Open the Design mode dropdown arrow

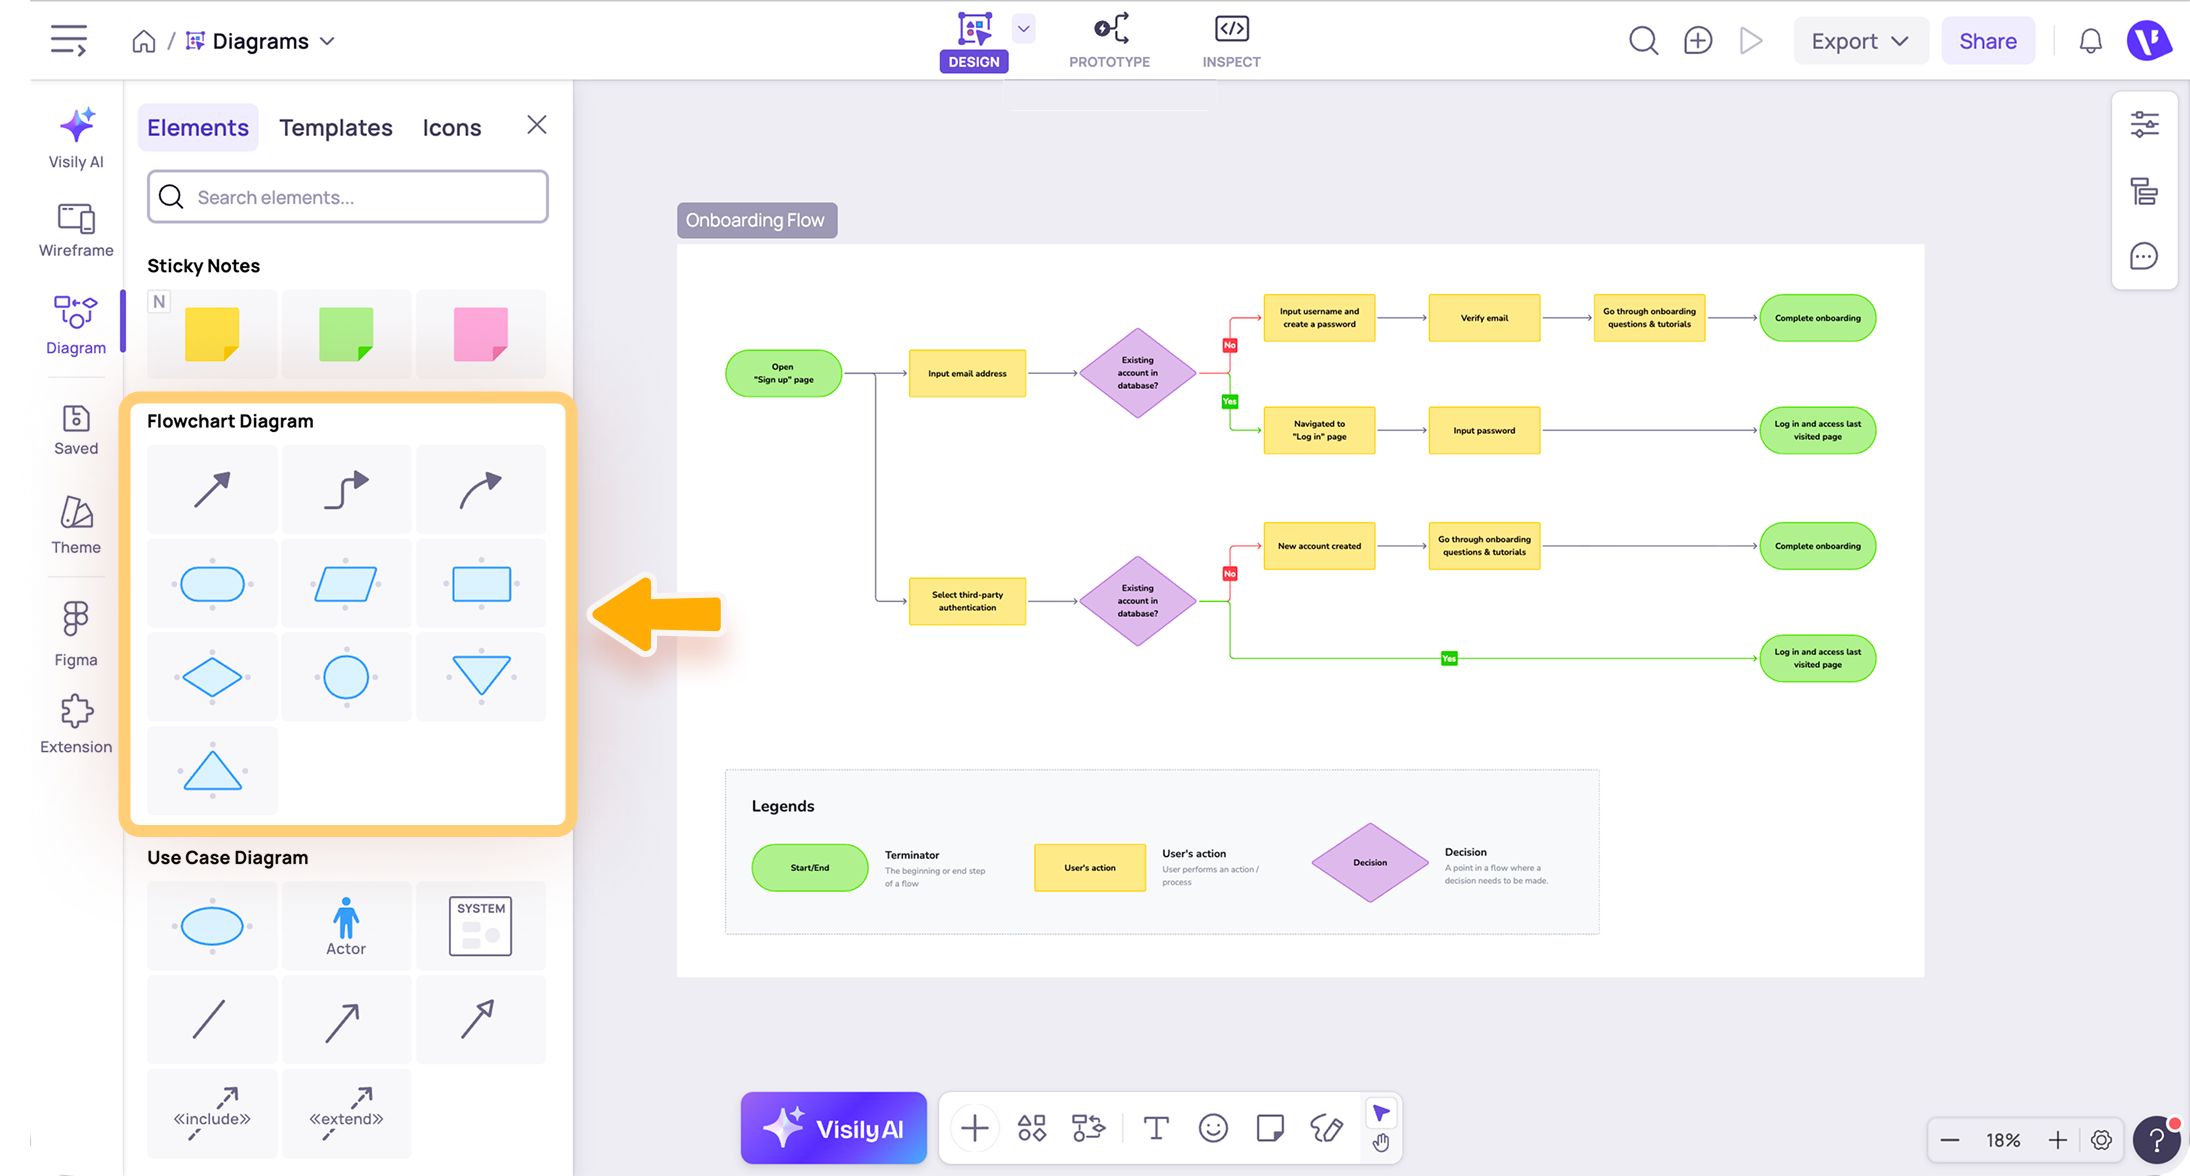[1023, 29]
